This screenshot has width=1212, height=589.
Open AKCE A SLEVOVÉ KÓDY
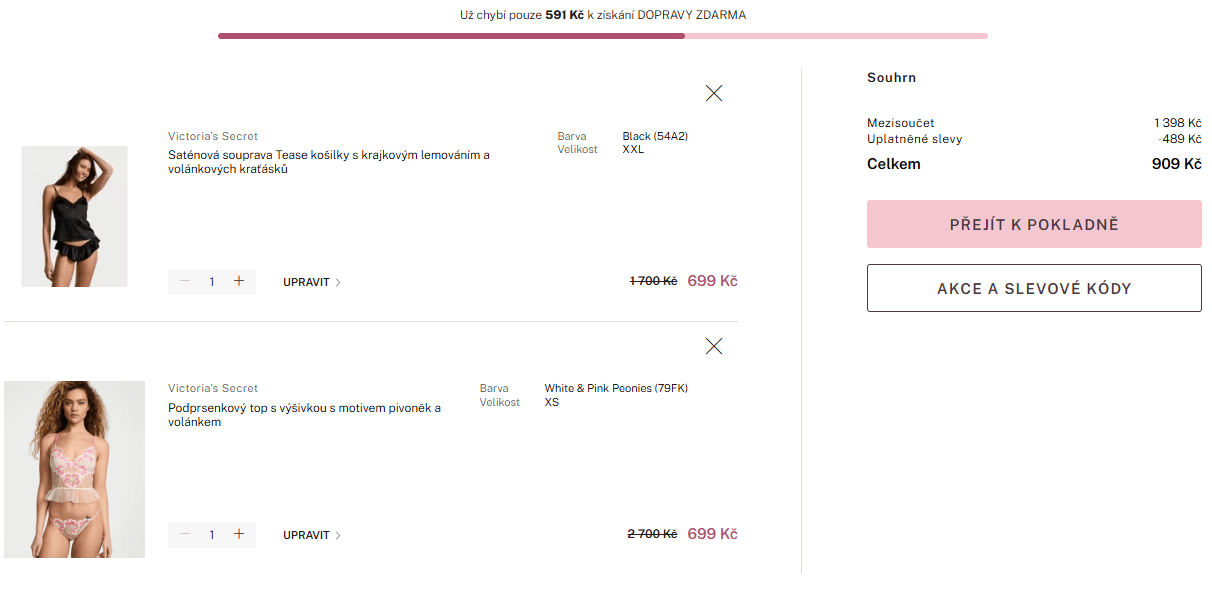coord(1034,288)
